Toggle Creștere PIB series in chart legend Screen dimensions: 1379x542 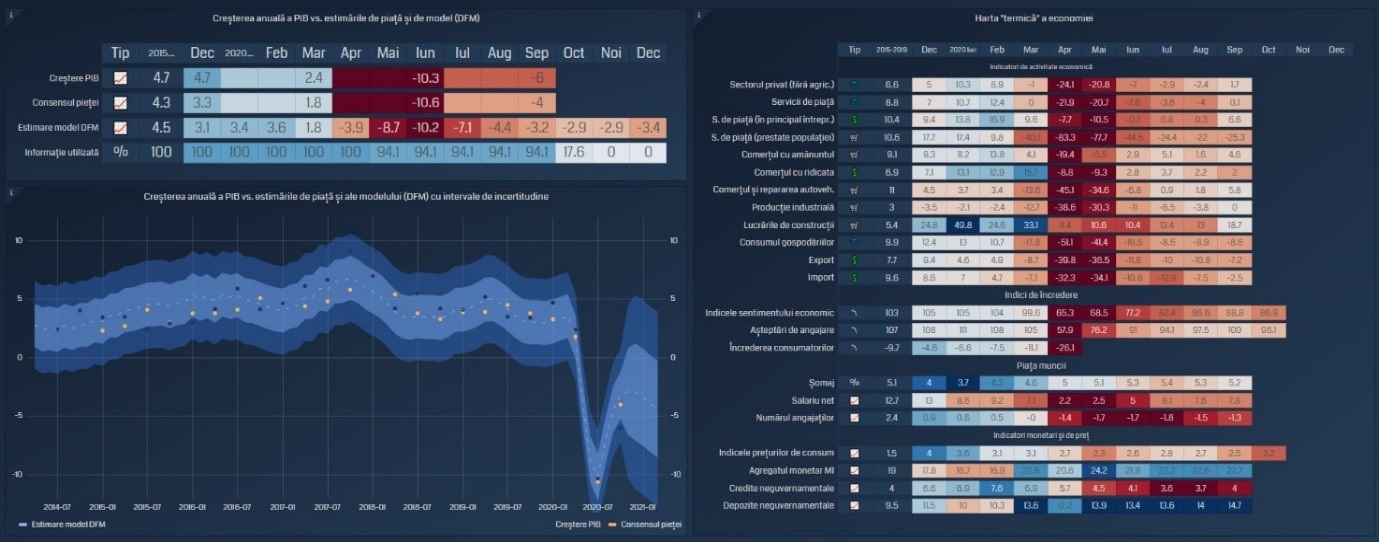coord(576,524)
